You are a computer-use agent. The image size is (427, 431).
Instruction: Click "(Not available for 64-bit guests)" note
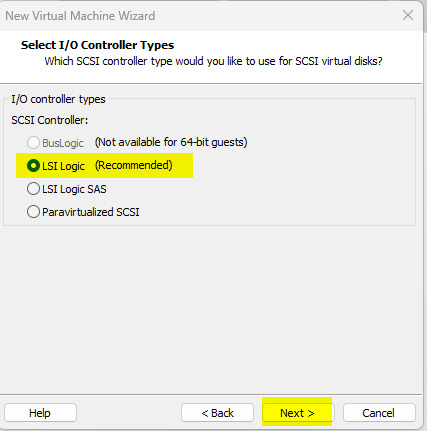pos(171,142)
